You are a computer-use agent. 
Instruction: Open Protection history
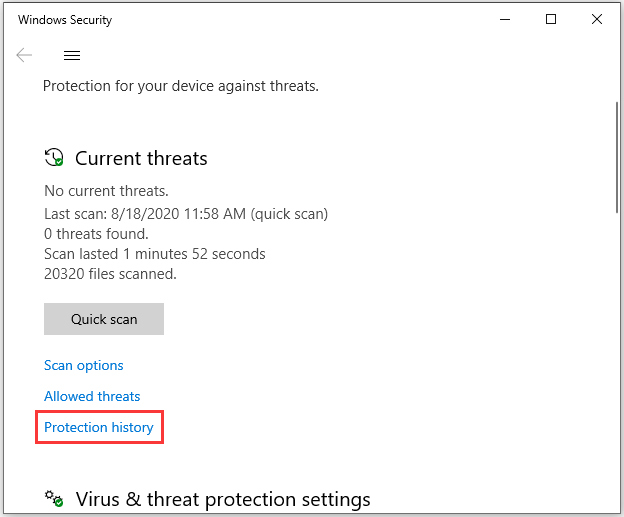(99, 428)
